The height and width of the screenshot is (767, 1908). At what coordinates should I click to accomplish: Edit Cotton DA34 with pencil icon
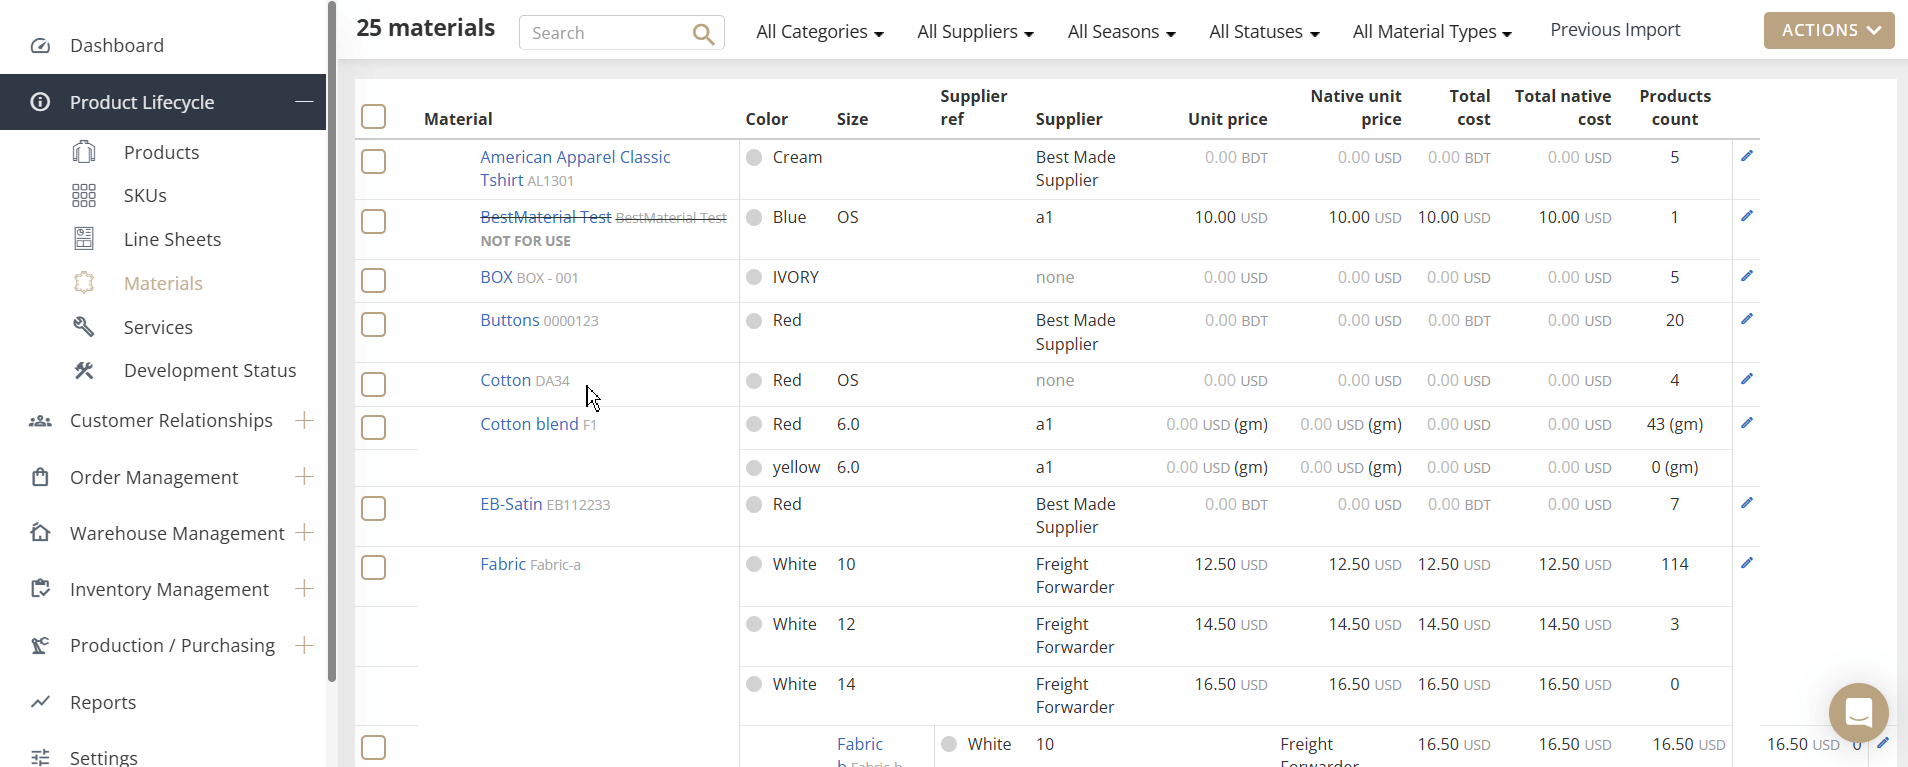[1747, 379]
